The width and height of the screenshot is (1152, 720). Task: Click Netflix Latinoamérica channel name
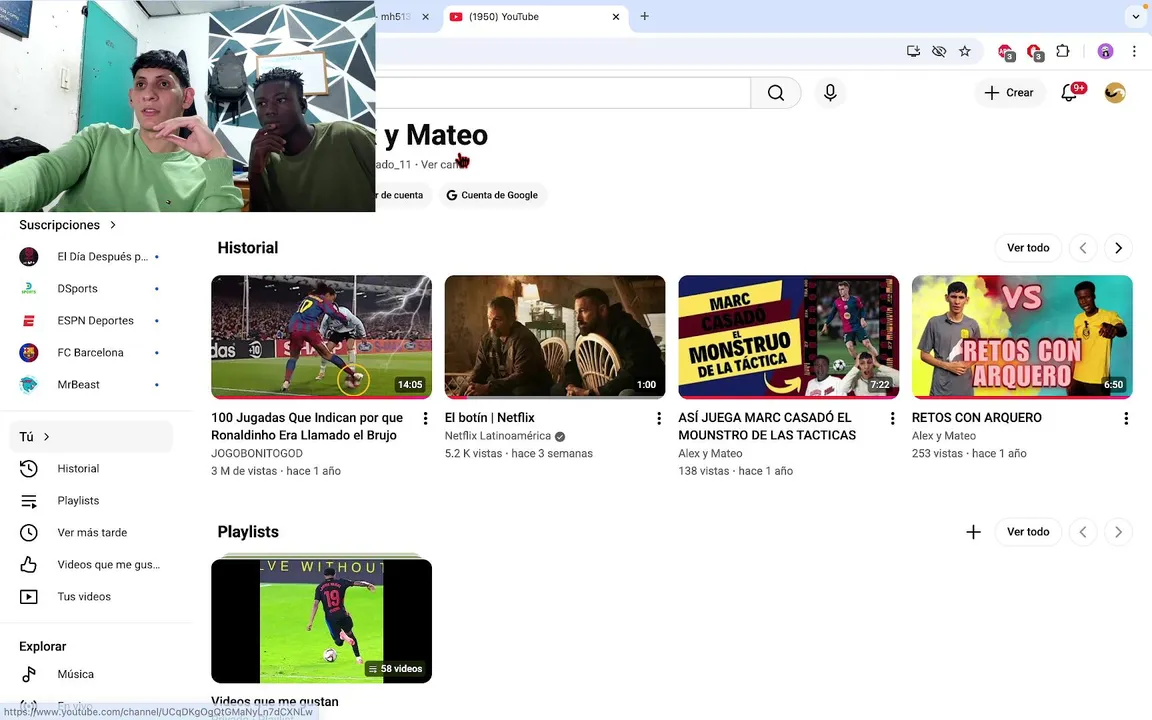[497, 436]
